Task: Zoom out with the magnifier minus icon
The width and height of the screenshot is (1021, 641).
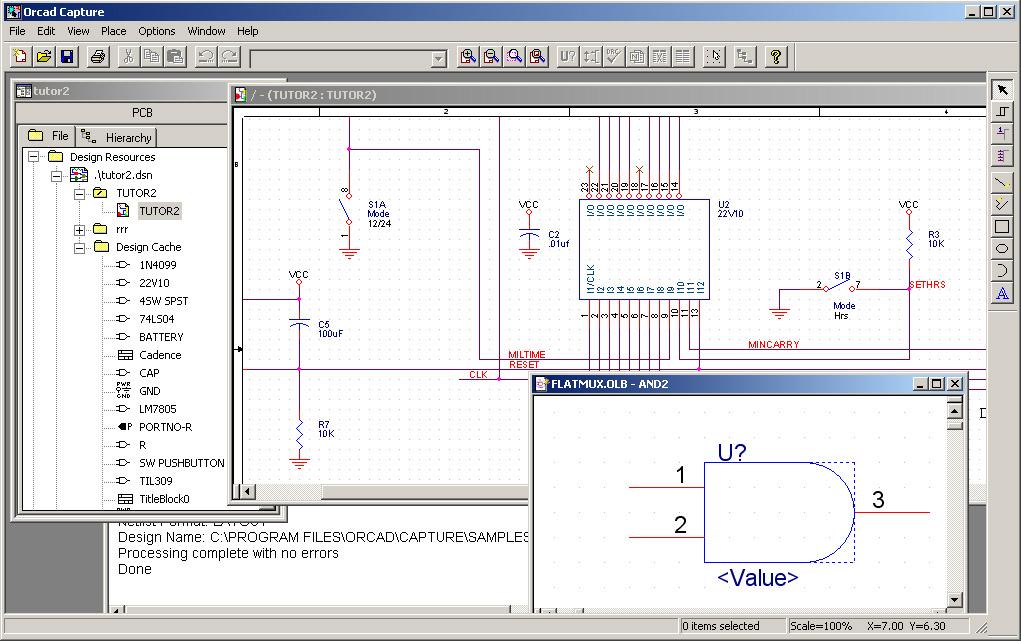Action: (x=491, y=57)
